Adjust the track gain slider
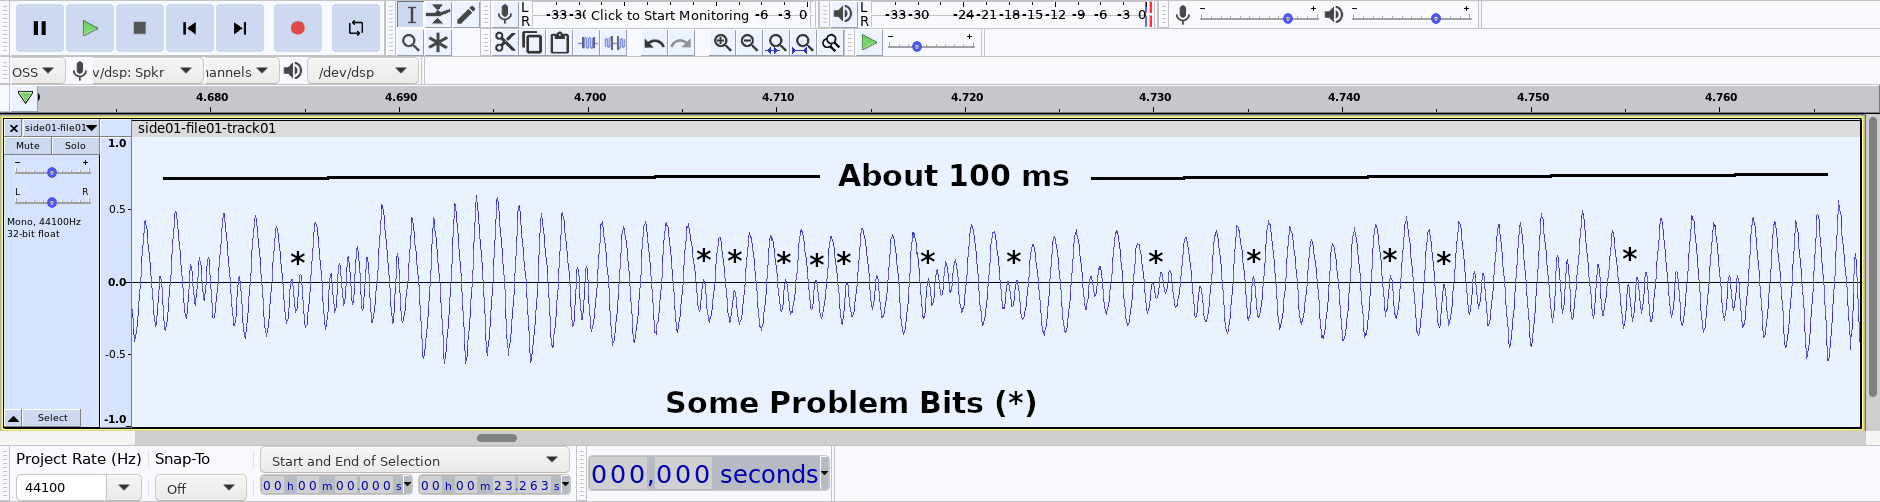The height and width of the screenshot is (502, 1880). (52, 172)
